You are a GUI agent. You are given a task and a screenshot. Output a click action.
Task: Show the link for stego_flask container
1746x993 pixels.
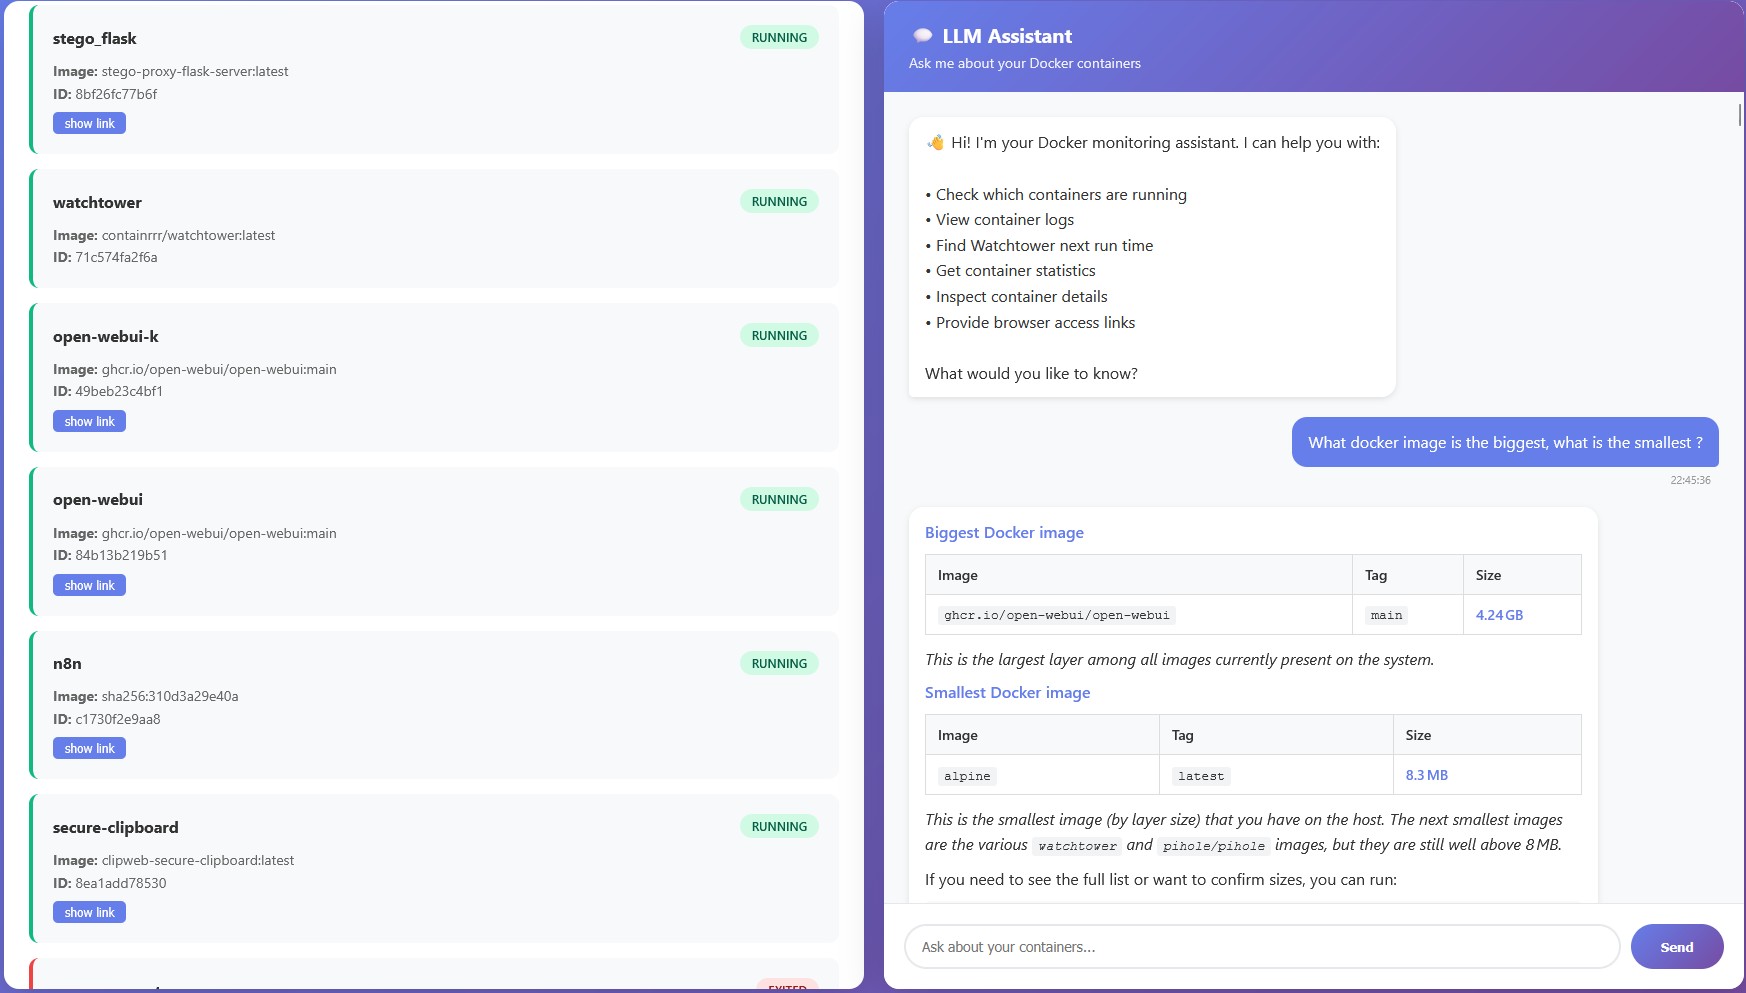pos(89,124)
